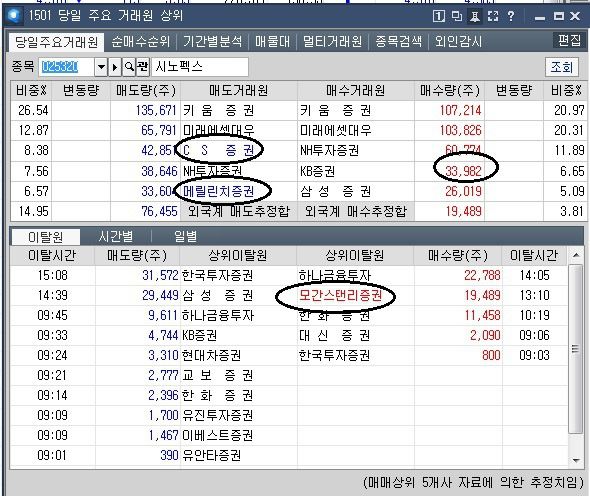Click the ratio 26.54 cell
Screen dimensions: 590x496
pyautogui.click(x=31, y=110)
